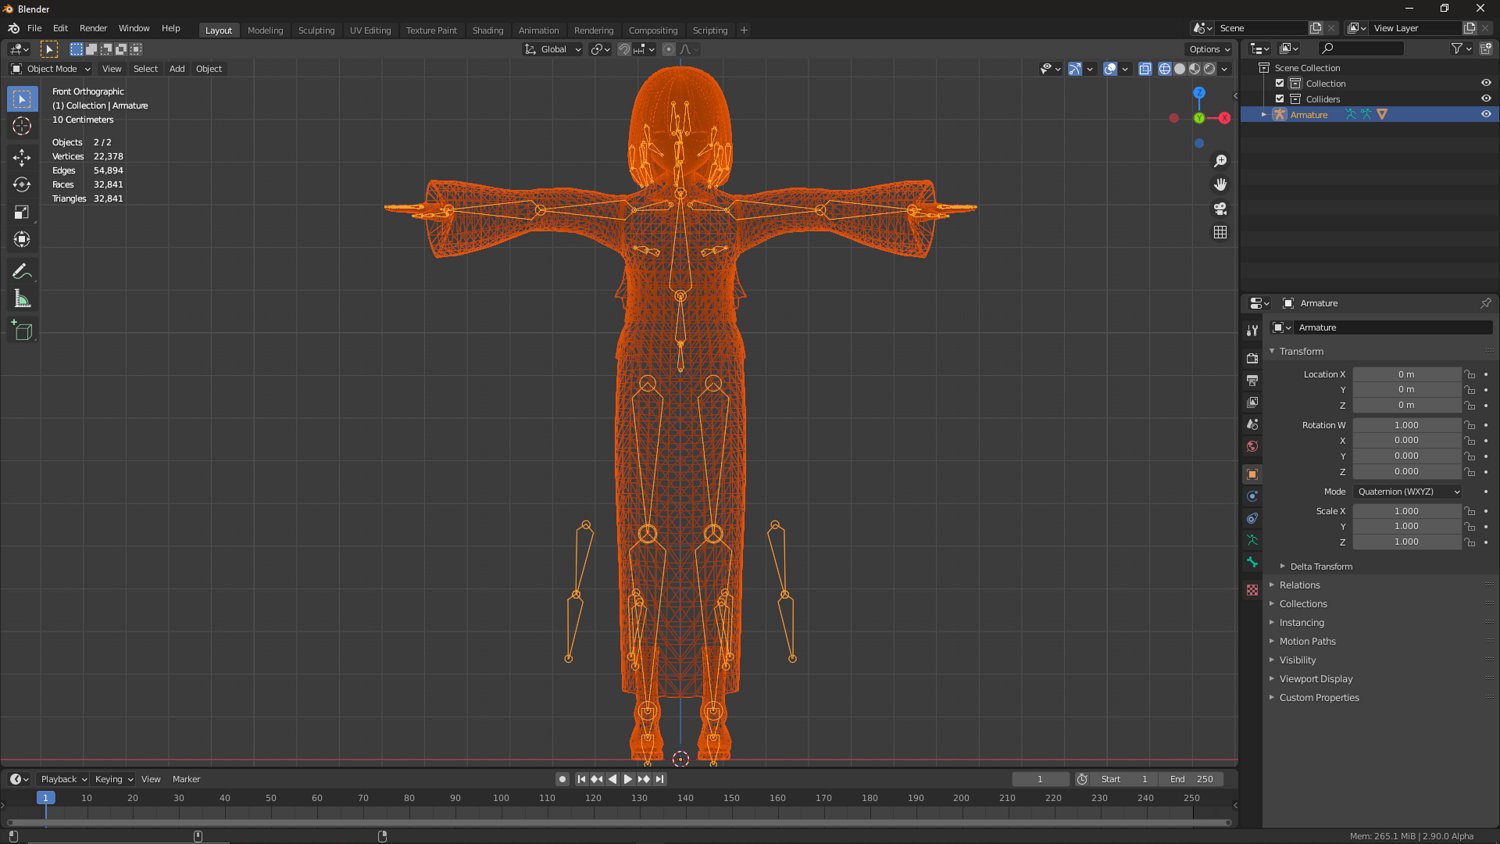The image size is (1500, 844).
Task: Hide the Colliders collection in outliner
Action: (x=1486, y=99)
